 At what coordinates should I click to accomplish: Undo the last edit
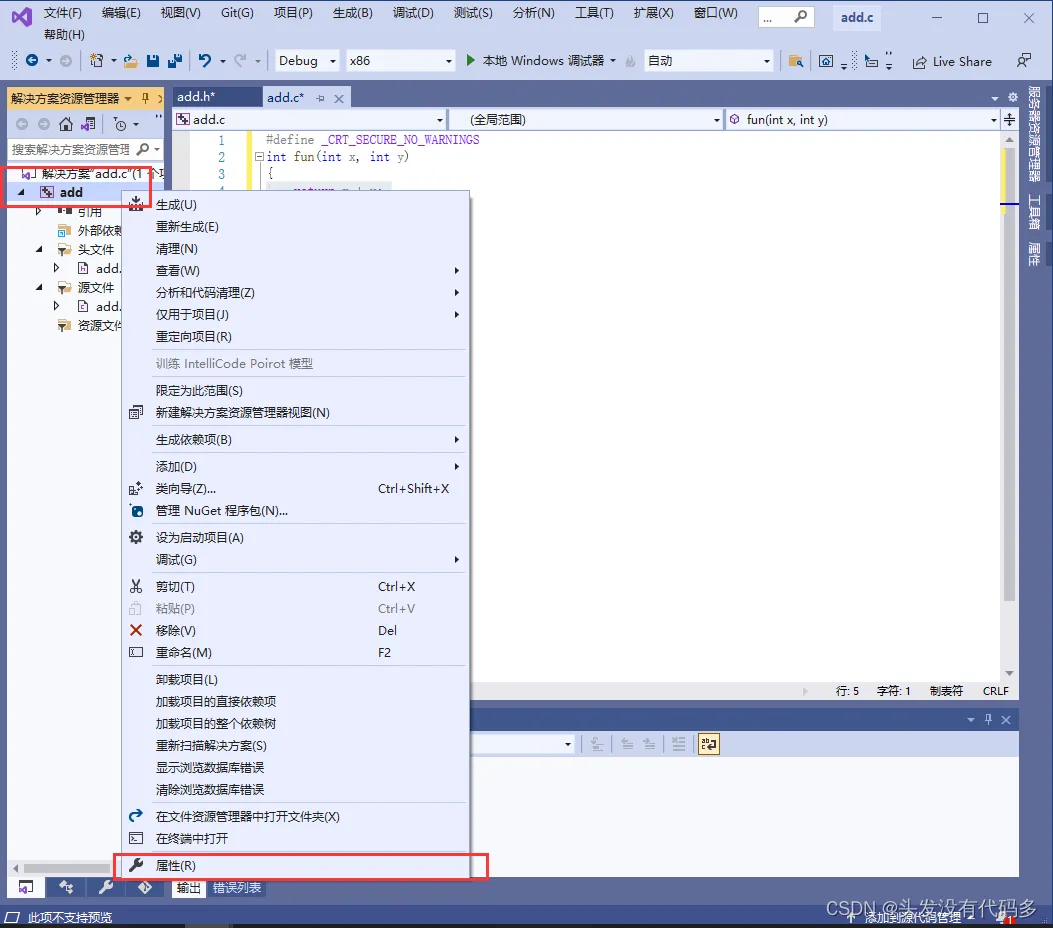pyautogui.click(x=205, y=61)
